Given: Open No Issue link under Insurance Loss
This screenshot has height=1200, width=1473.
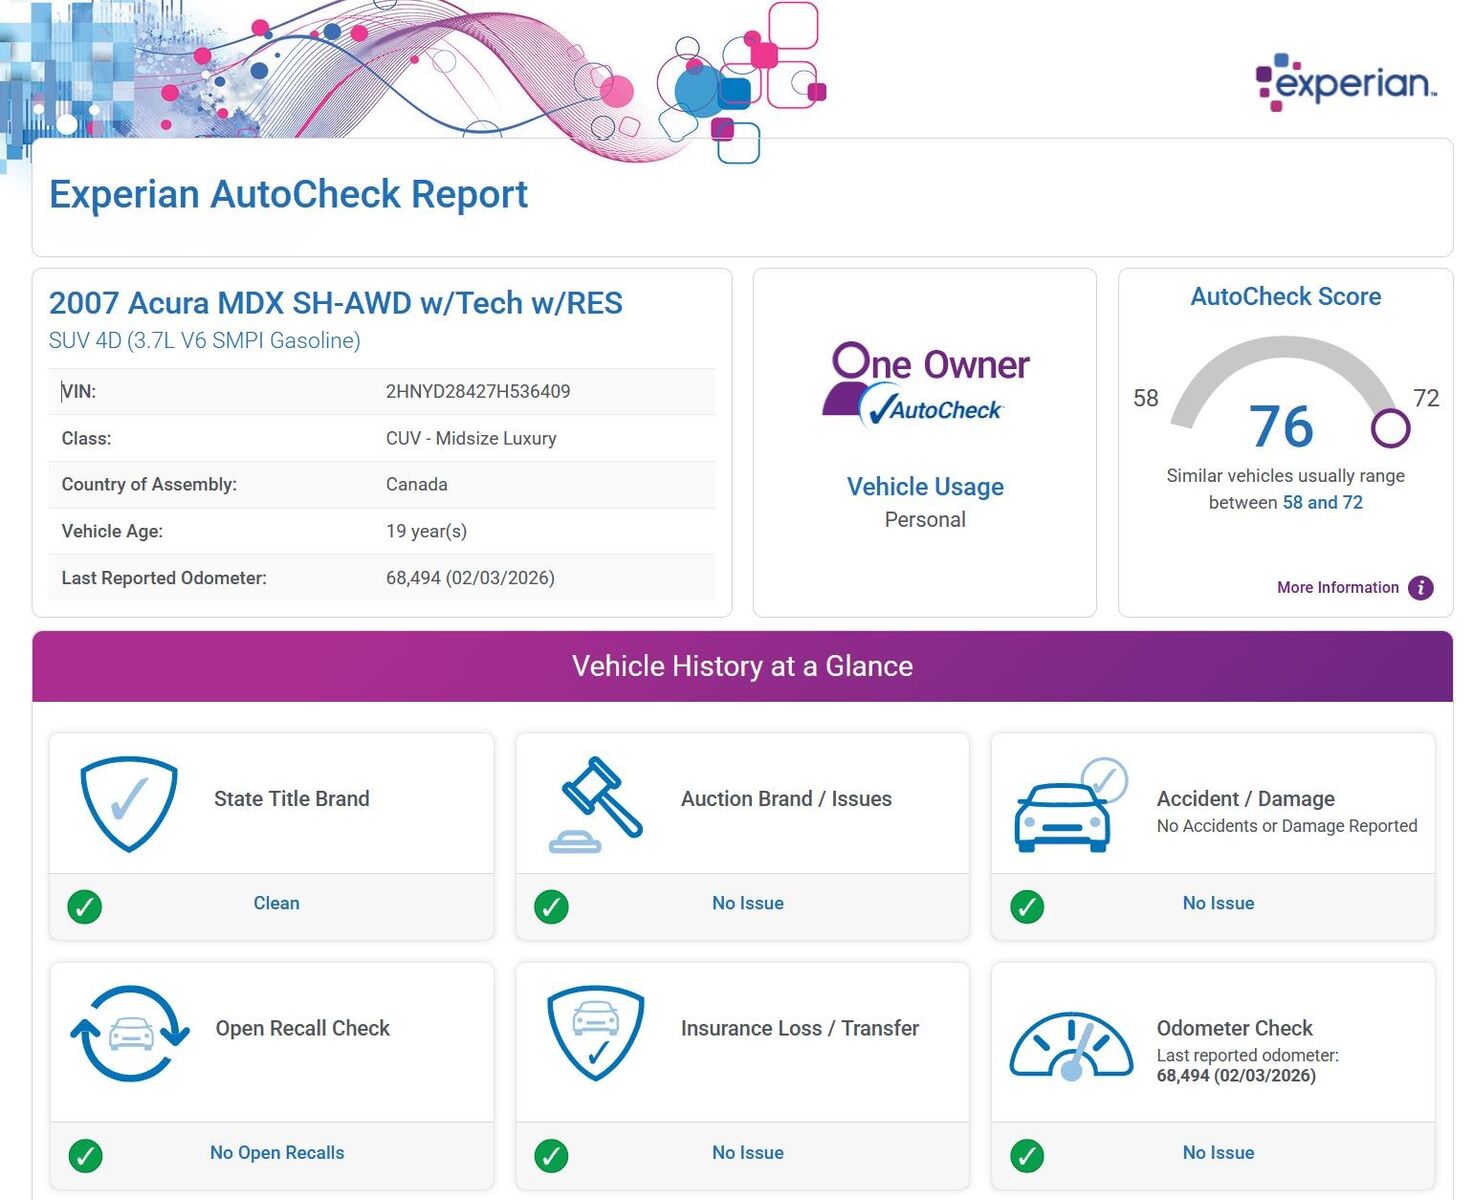Looking at the screenshot, I should [x=747, y=1152].
